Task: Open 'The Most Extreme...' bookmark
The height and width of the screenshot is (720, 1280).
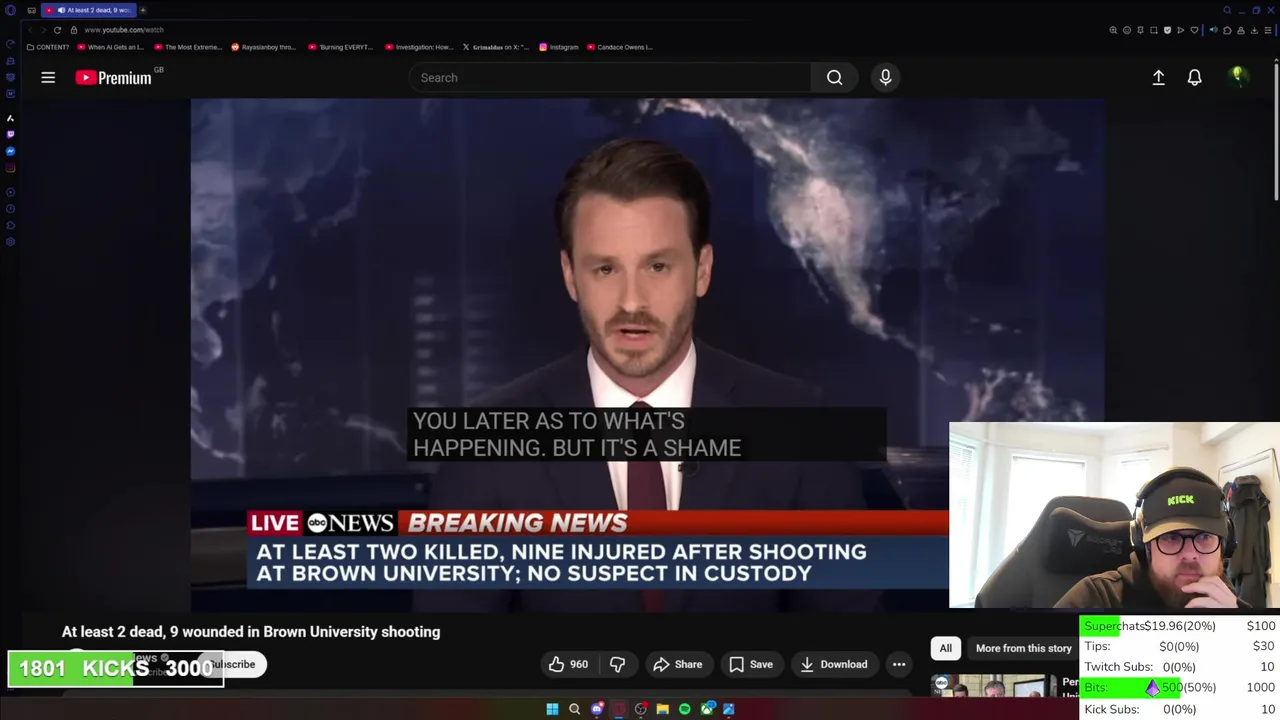Action: pos(189,47)
